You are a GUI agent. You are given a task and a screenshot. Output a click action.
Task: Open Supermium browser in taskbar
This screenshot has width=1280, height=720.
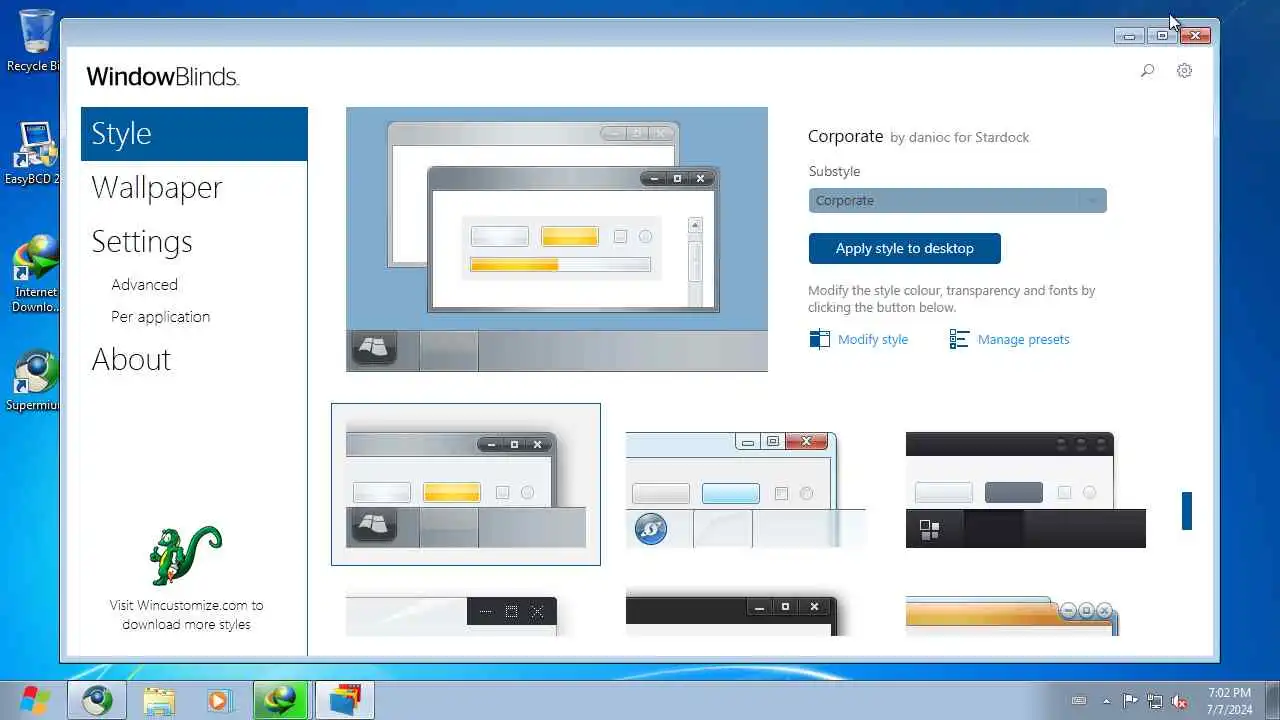97,700
